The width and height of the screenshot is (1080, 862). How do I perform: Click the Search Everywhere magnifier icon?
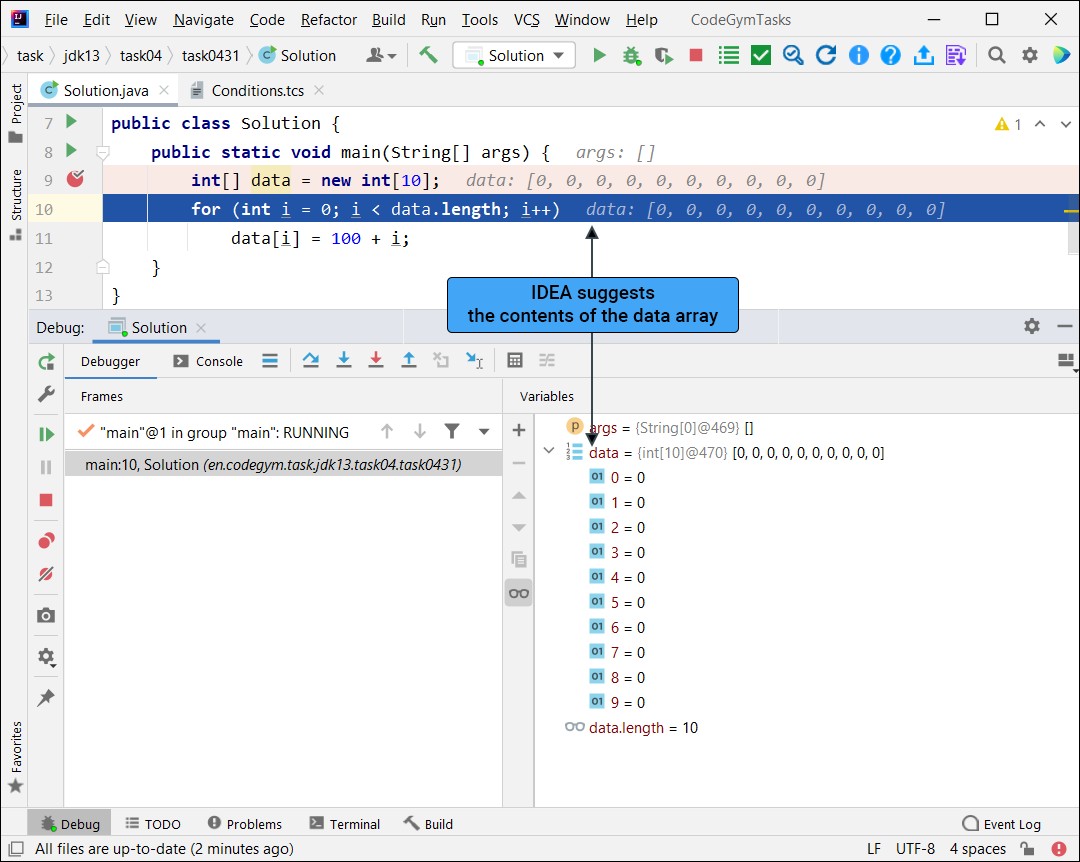pyautogui.click(x=996, y=54)
